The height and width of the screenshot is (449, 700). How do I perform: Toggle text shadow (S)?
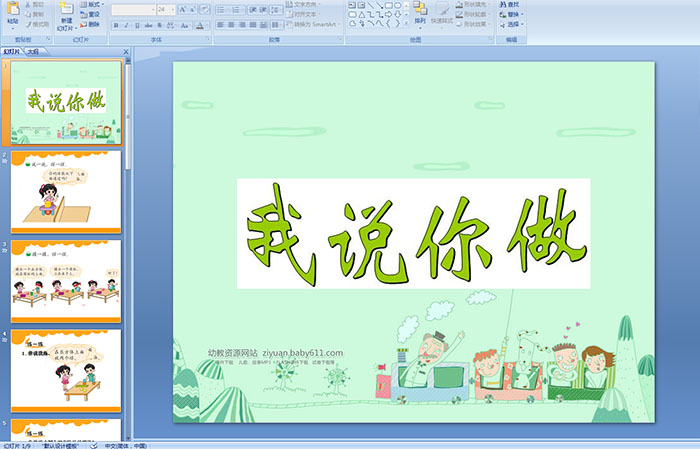click(x=159, y=25)
